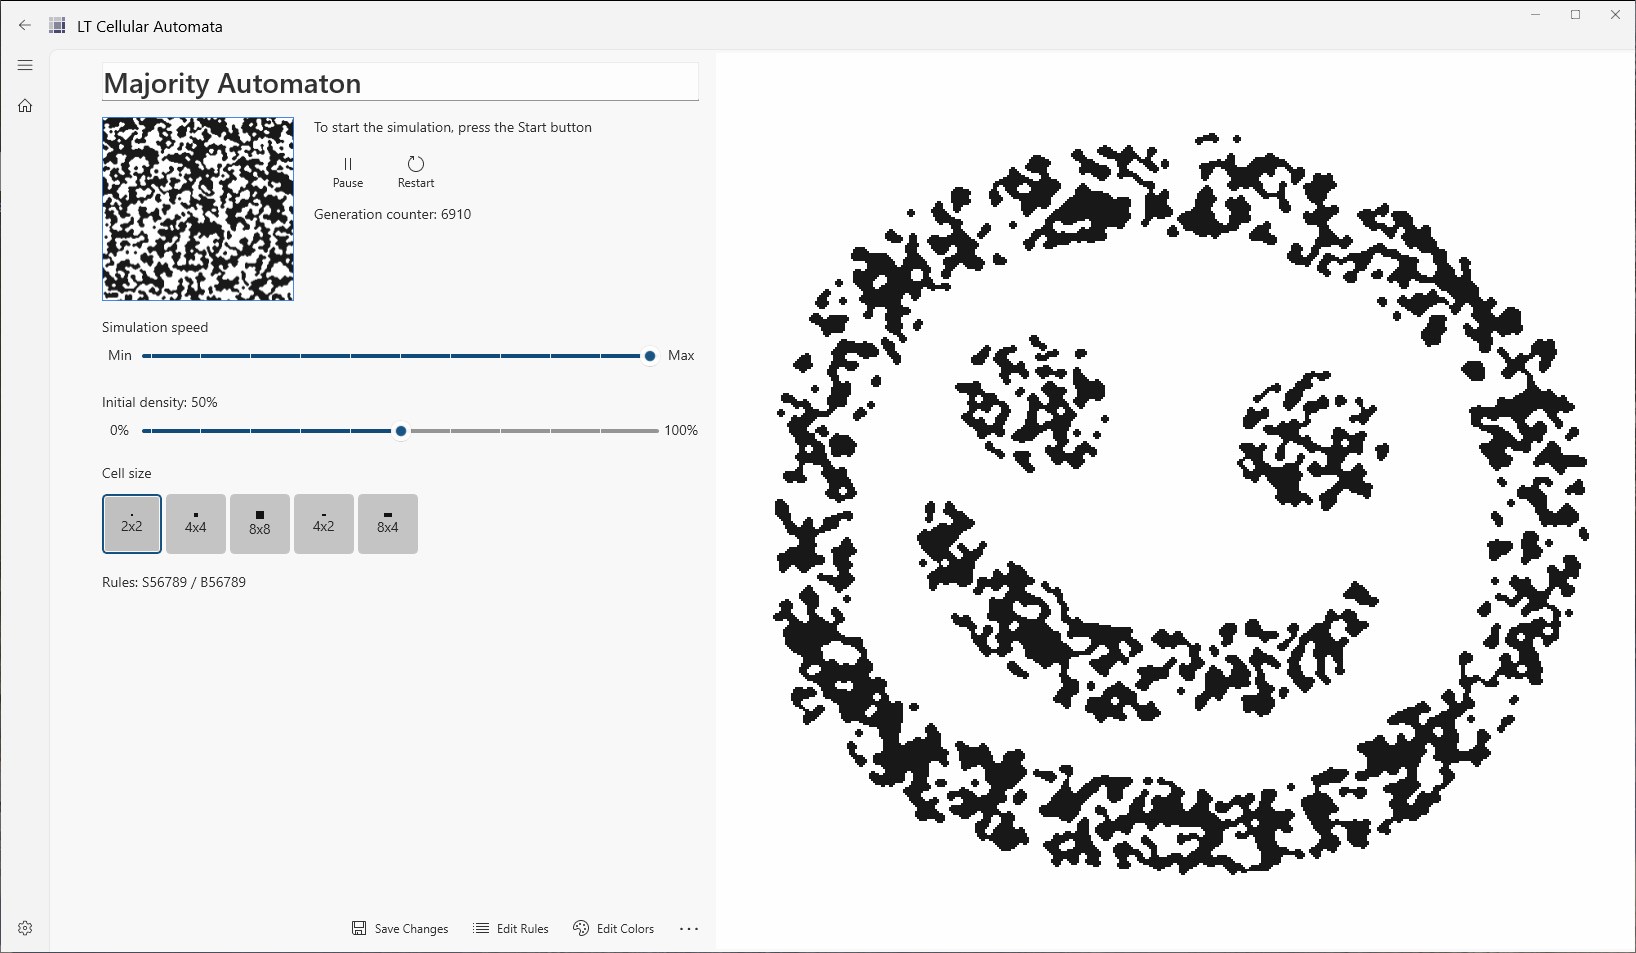Pause the simulation

(348, 172)
